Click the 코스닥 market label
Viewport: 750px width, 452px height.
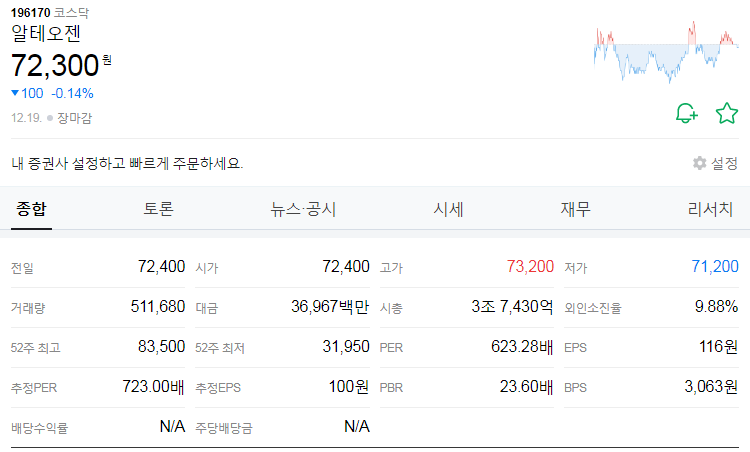[x=71, y=12]
